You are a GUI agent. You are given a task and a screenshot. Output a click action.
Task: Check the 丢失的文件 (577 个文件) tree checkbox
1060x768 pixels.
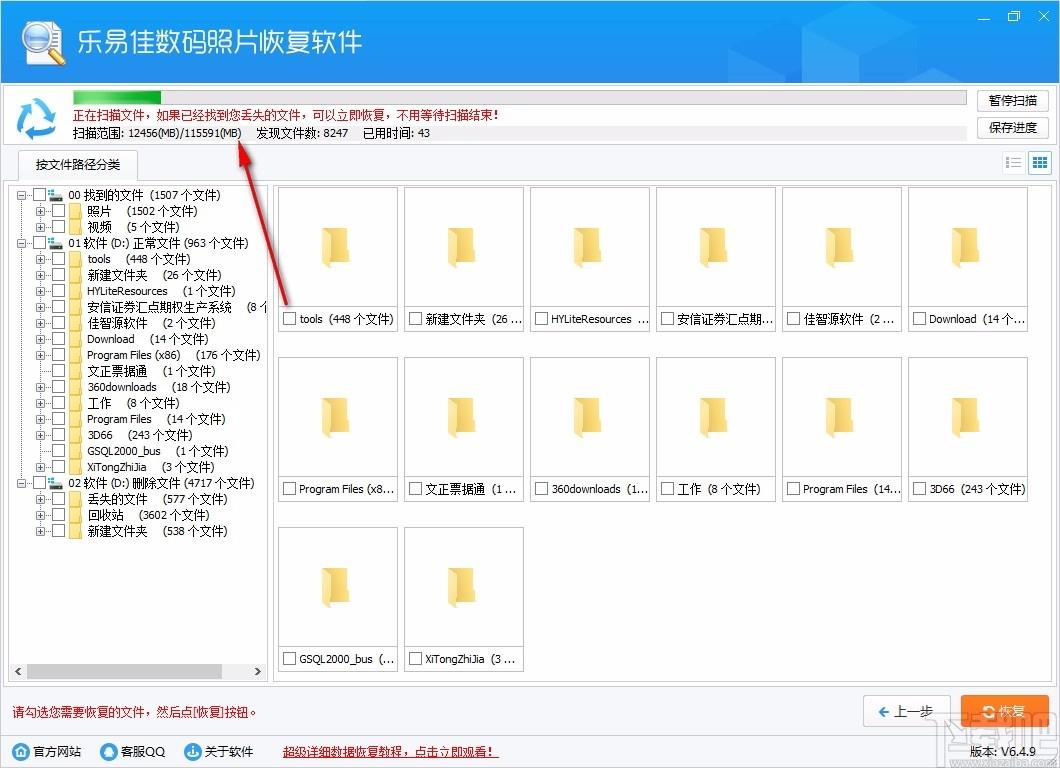point(59,499)
